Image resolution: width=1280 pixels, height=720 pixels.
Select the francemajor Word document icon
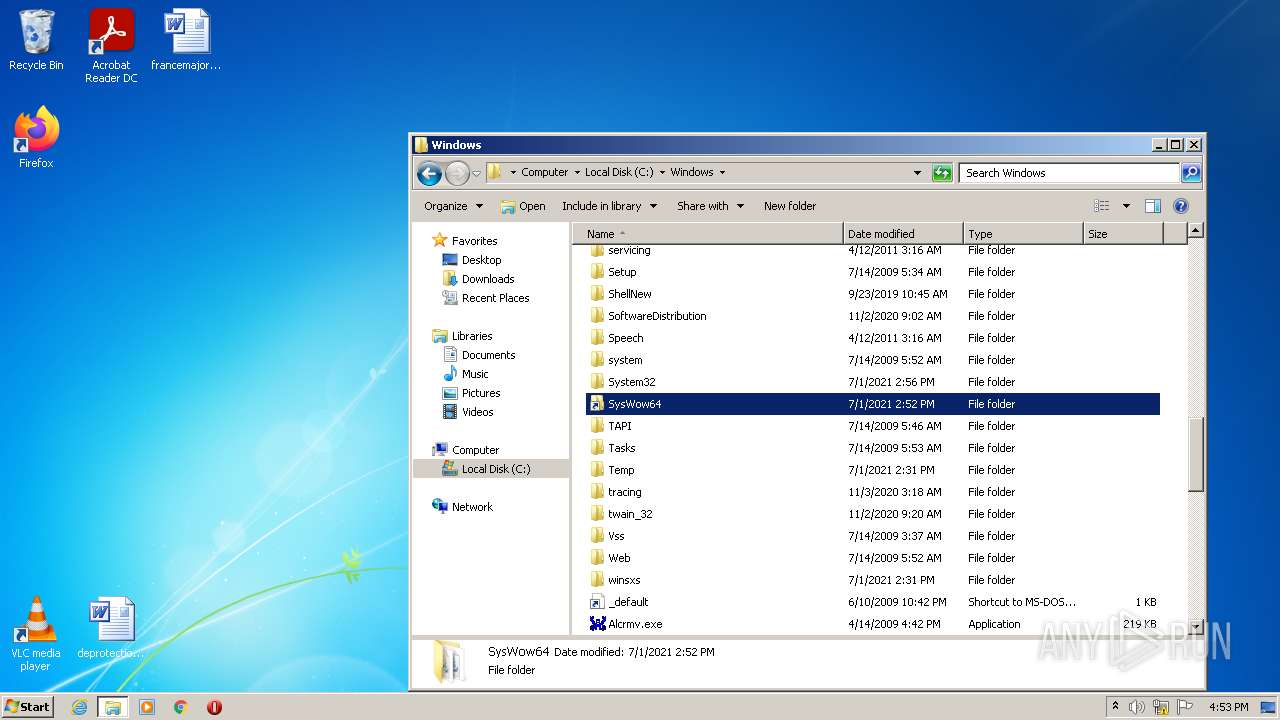point(186,40)
